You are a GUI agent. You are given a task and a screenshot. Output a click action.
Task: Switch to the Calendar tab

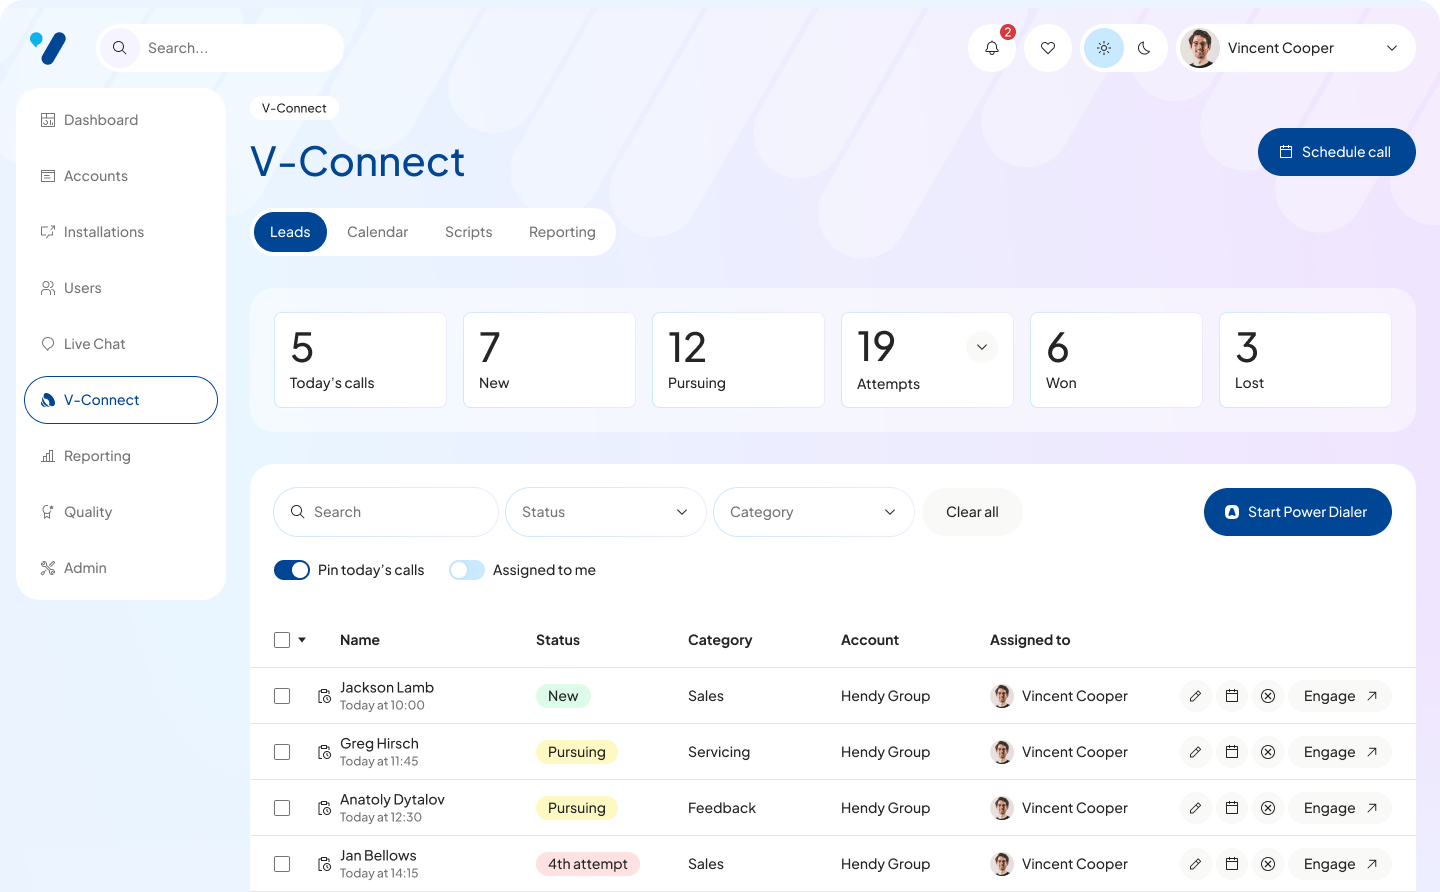(377, 231)
